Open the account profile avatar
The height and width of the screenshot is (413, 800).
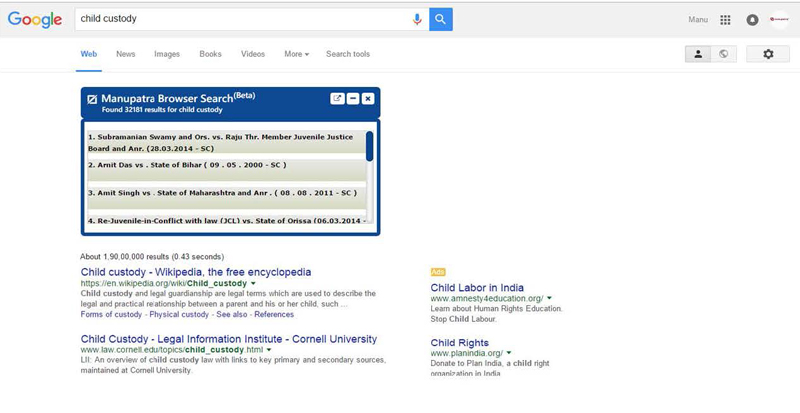point(779,19)
